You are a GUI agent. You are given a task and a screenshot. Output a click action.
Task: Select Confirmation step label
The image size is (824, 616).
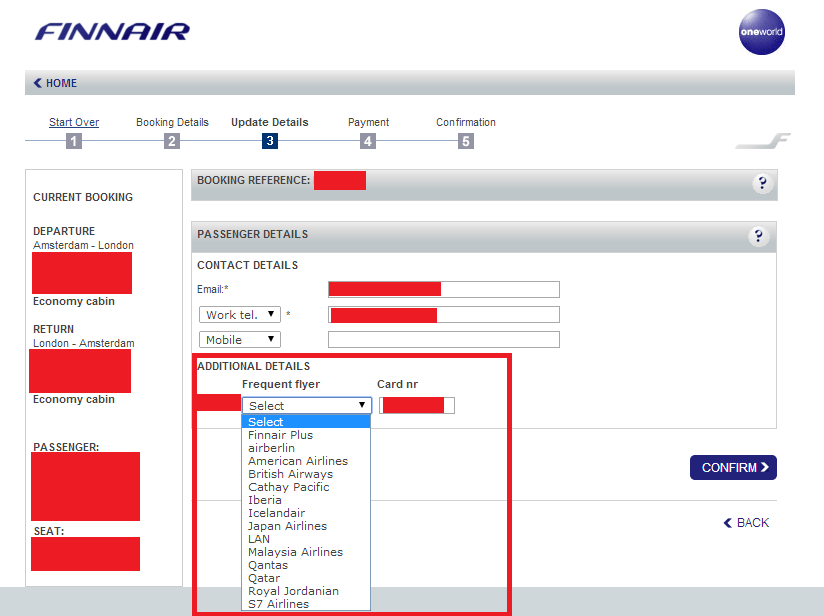click(466, 122)
